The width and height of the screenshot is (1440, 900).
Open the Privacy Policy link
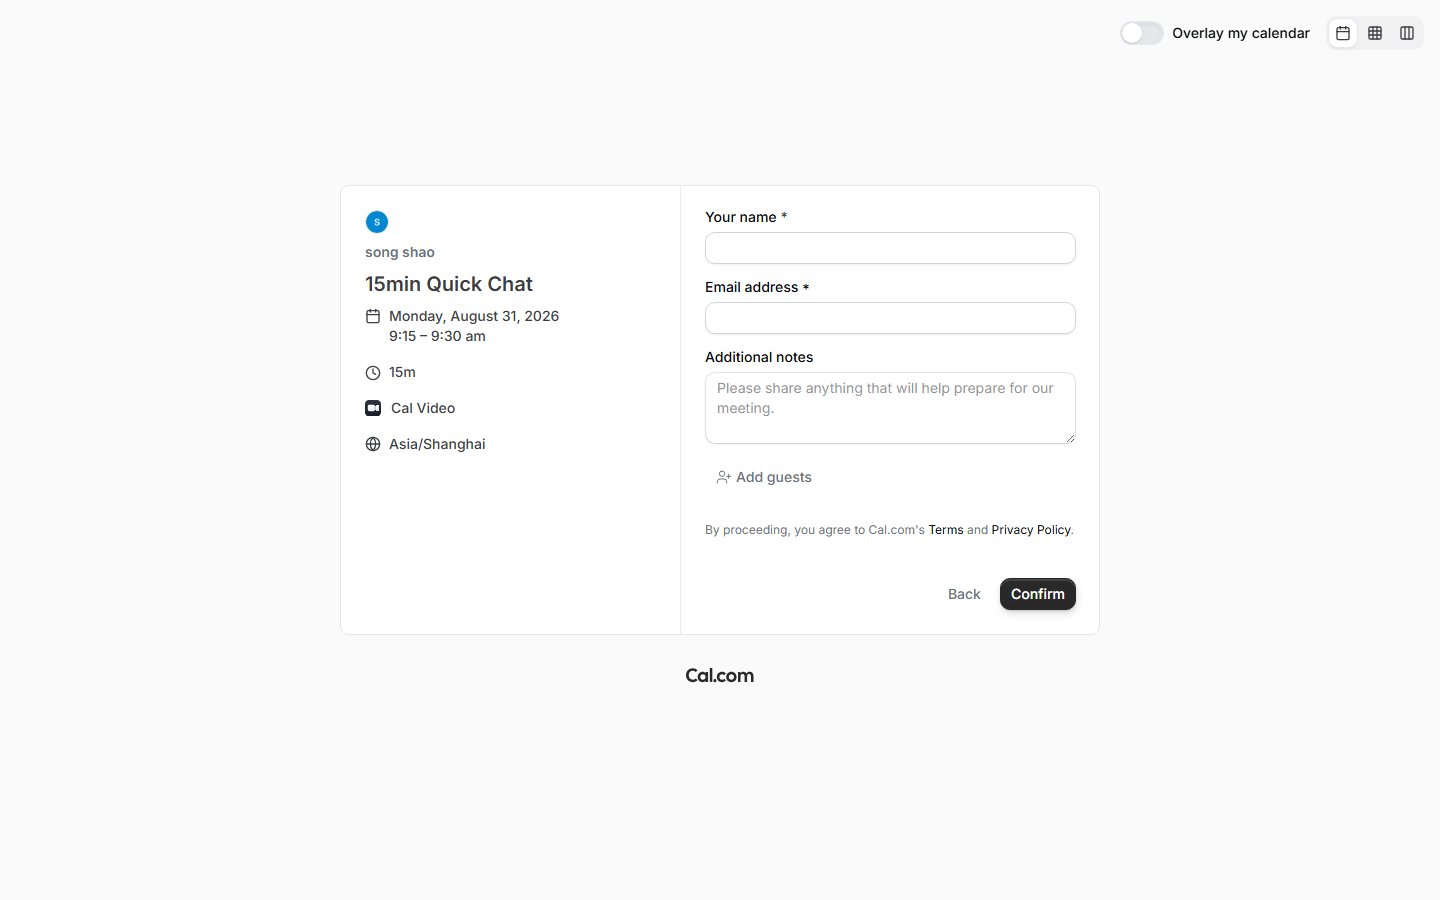coord(1031,530)
